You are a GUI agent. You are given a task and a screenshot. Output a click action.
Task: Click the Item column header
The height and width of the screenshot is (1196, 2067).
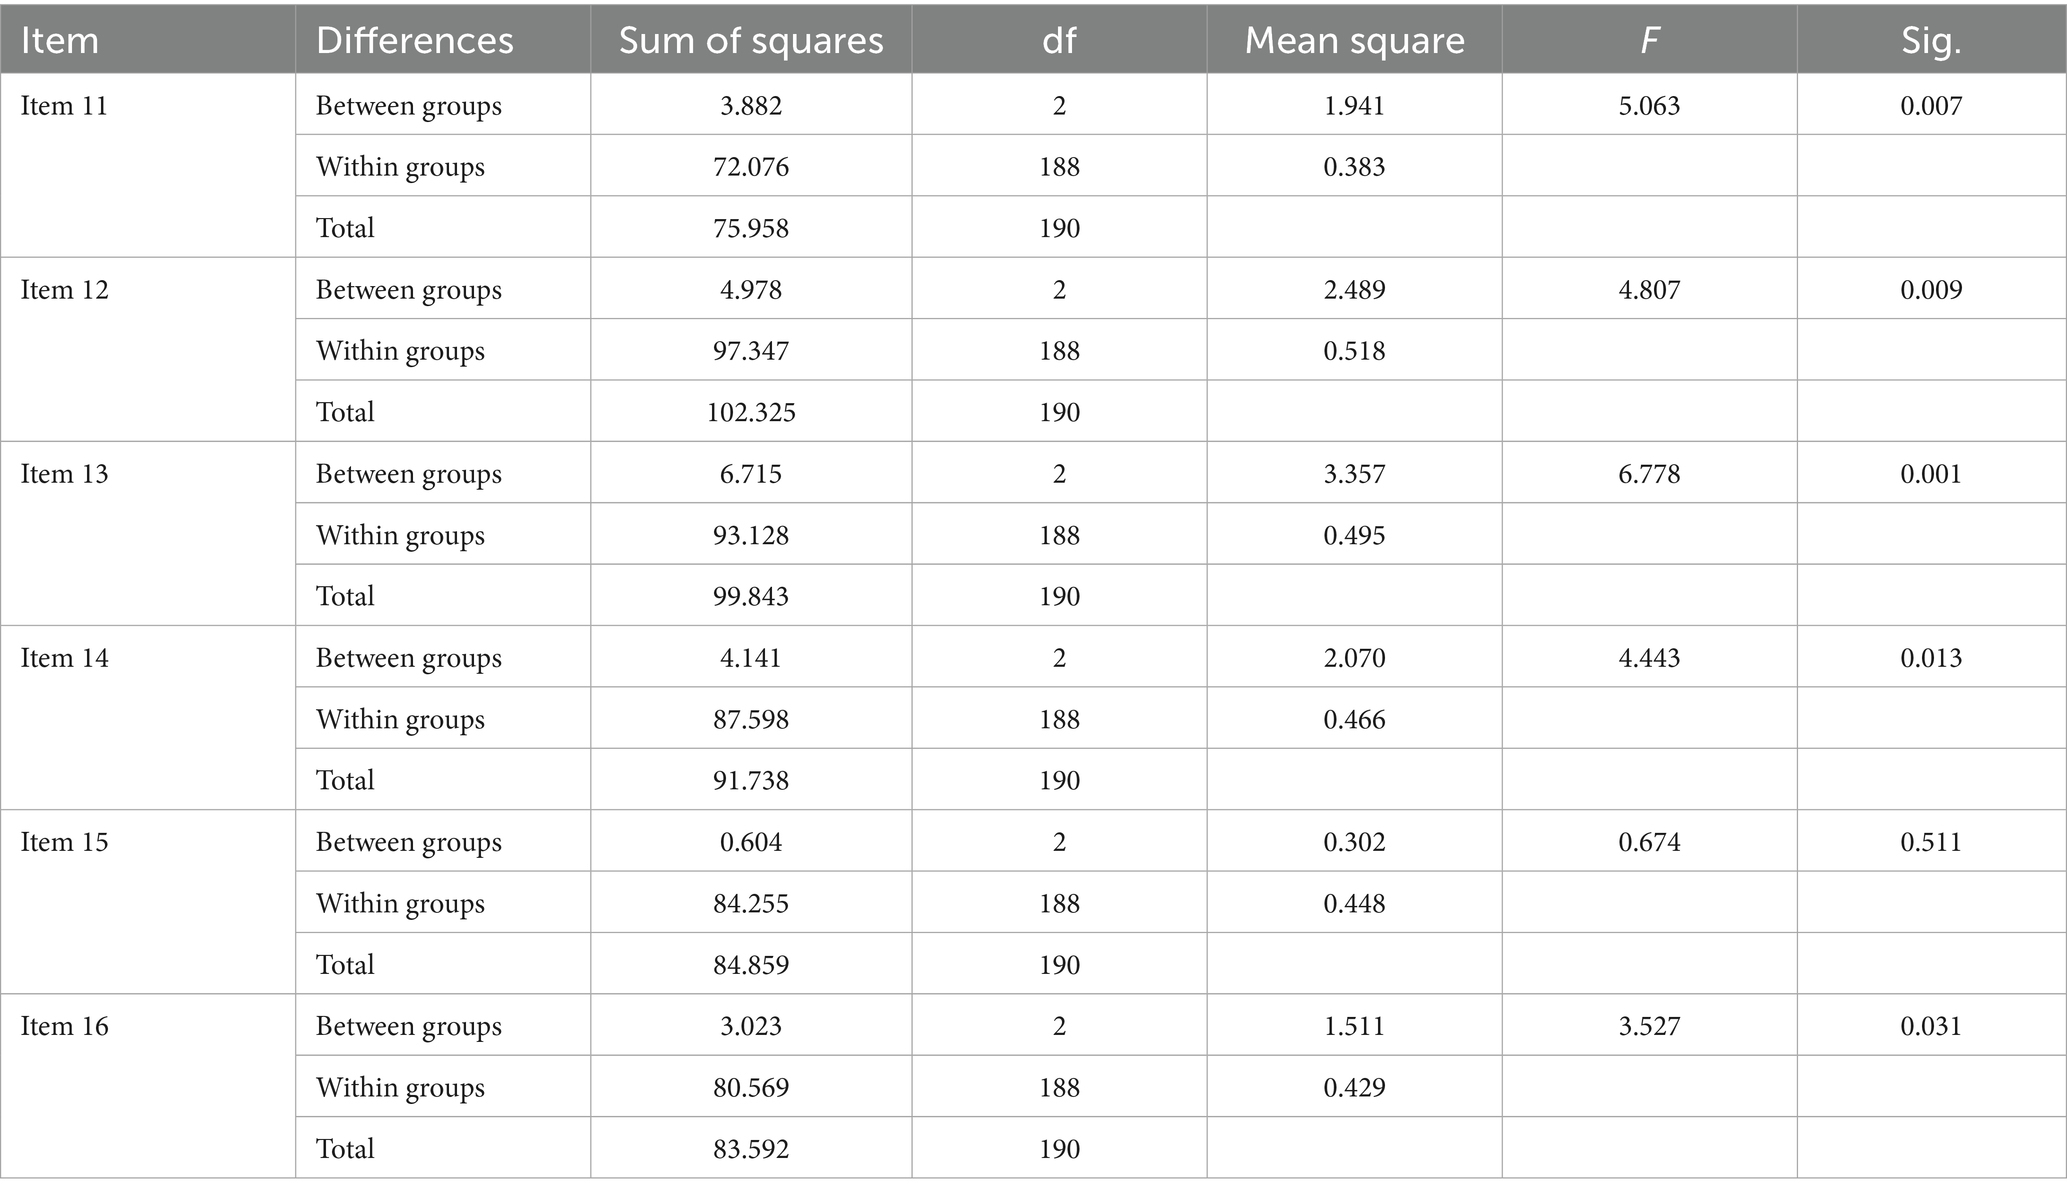click(60, 40)
